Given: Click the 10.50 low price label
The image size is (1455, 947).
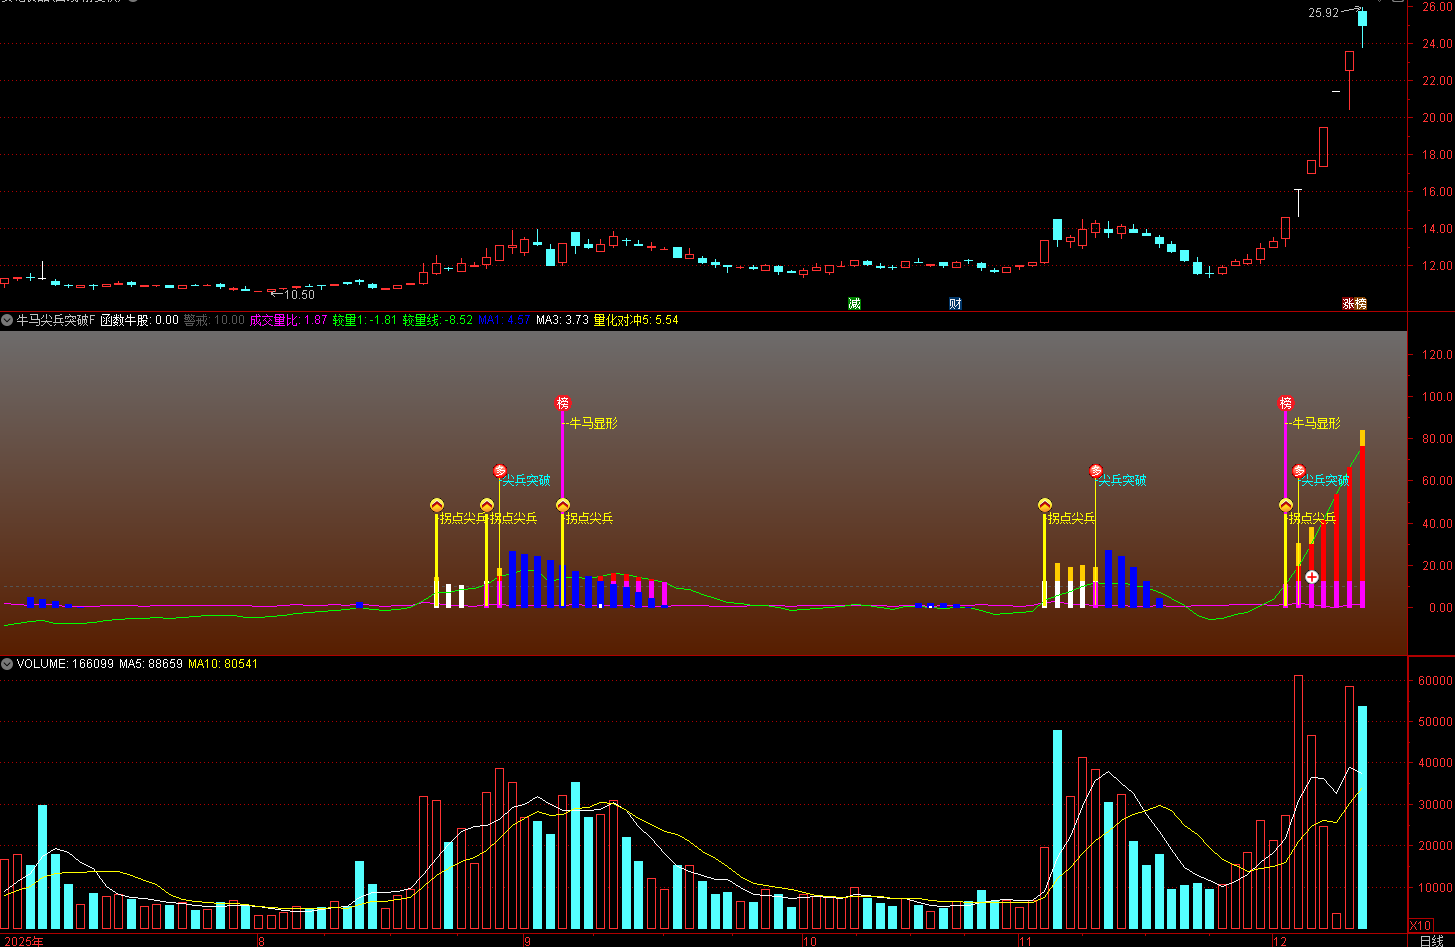Looking at the screenshot, I should (299, 294).
